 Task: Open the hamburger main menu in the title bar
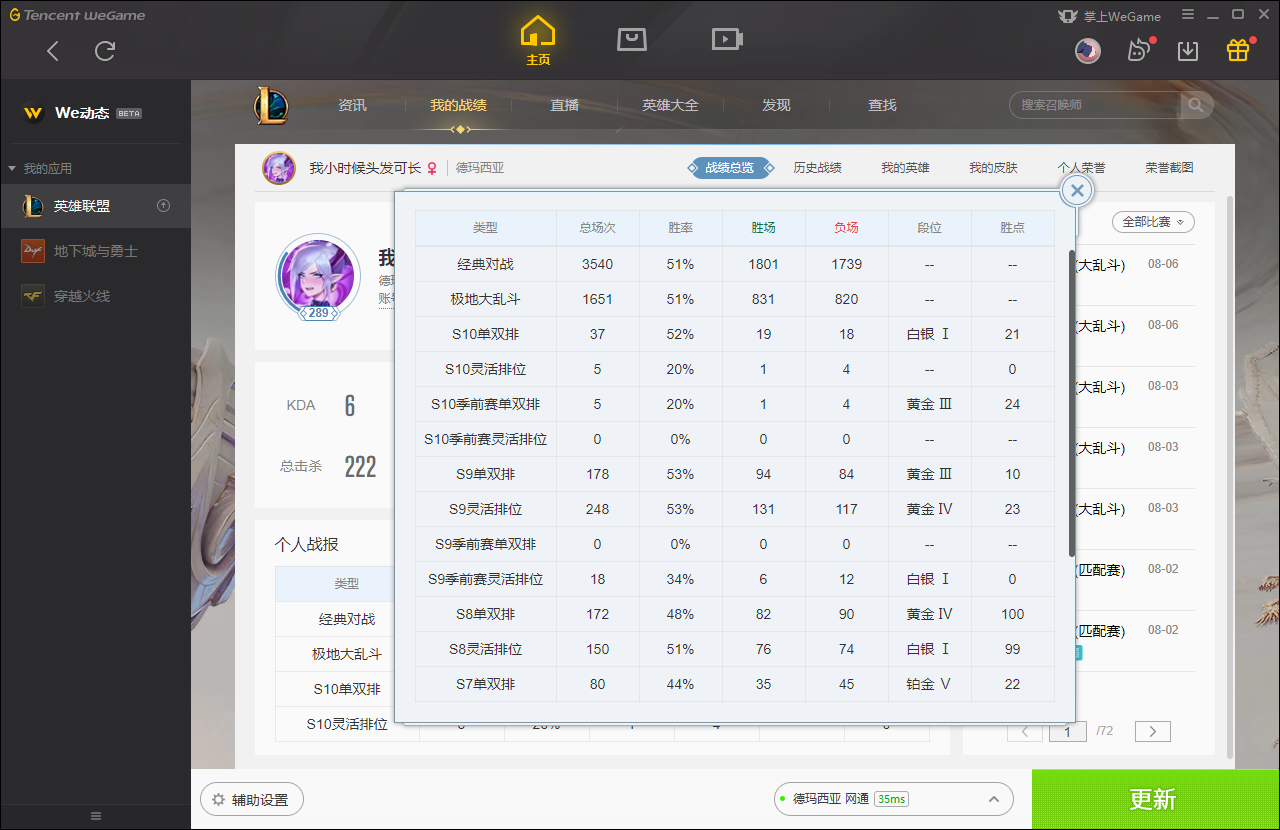(x=1188, y=15)
